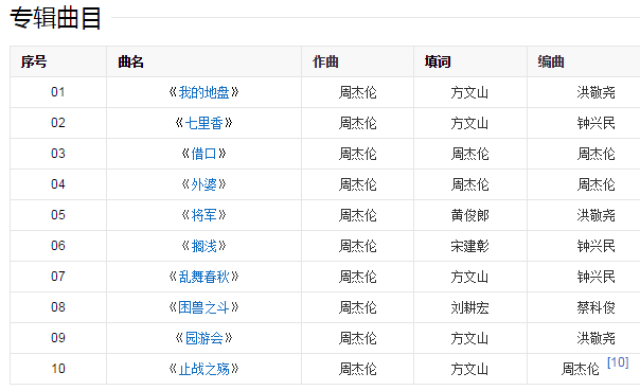The image size is (640, 390).
Task: Click lyricist 方文山 in row 10
Action: click(470, 369)
